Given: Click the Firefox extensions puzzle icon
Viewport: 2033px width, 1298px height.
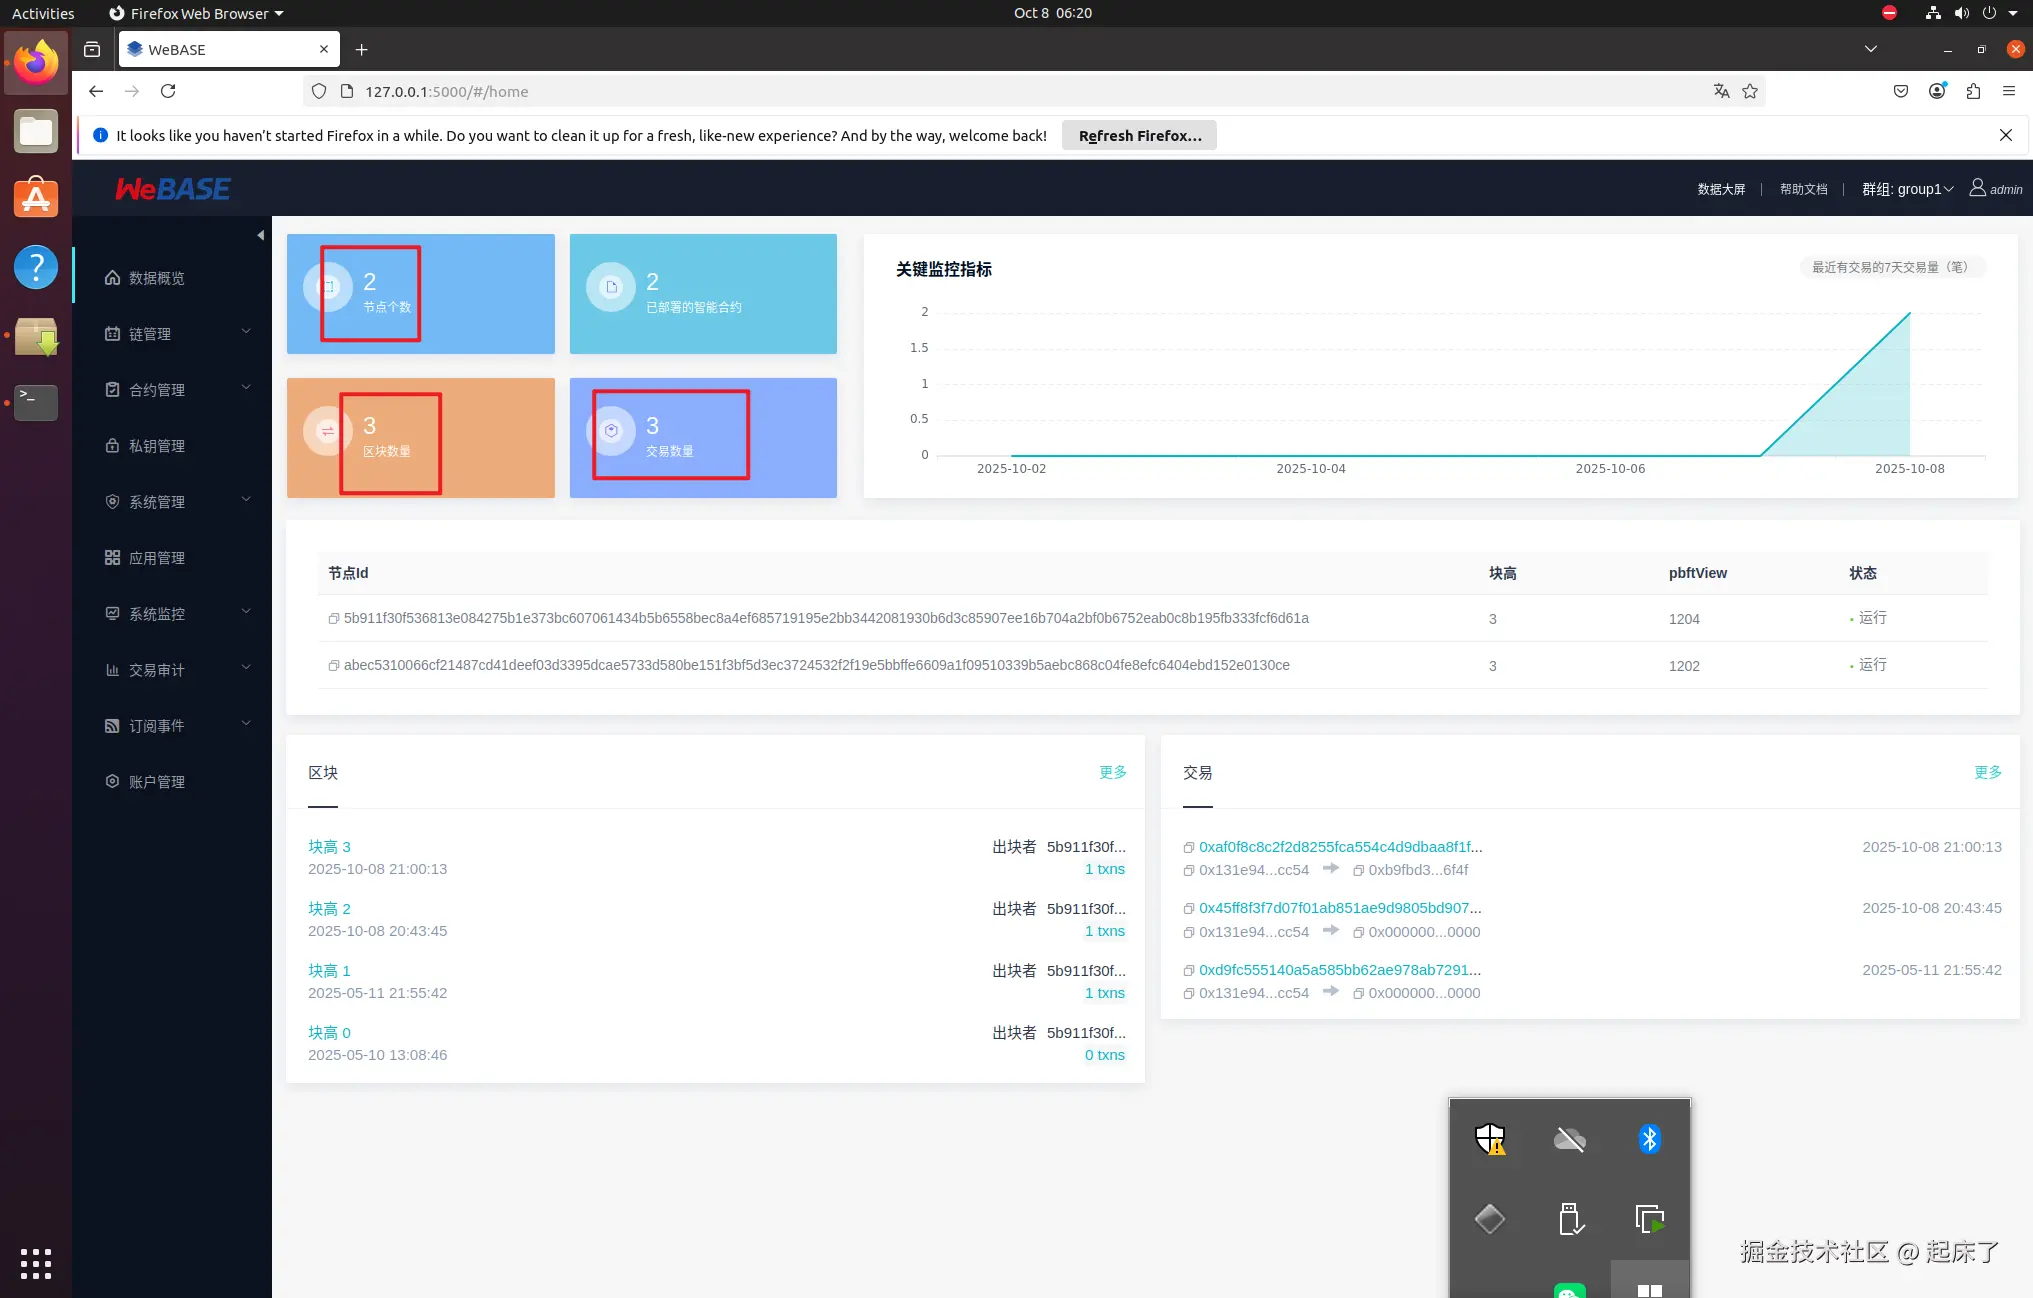Looking at the screenshot, I should coord(1973,91).
